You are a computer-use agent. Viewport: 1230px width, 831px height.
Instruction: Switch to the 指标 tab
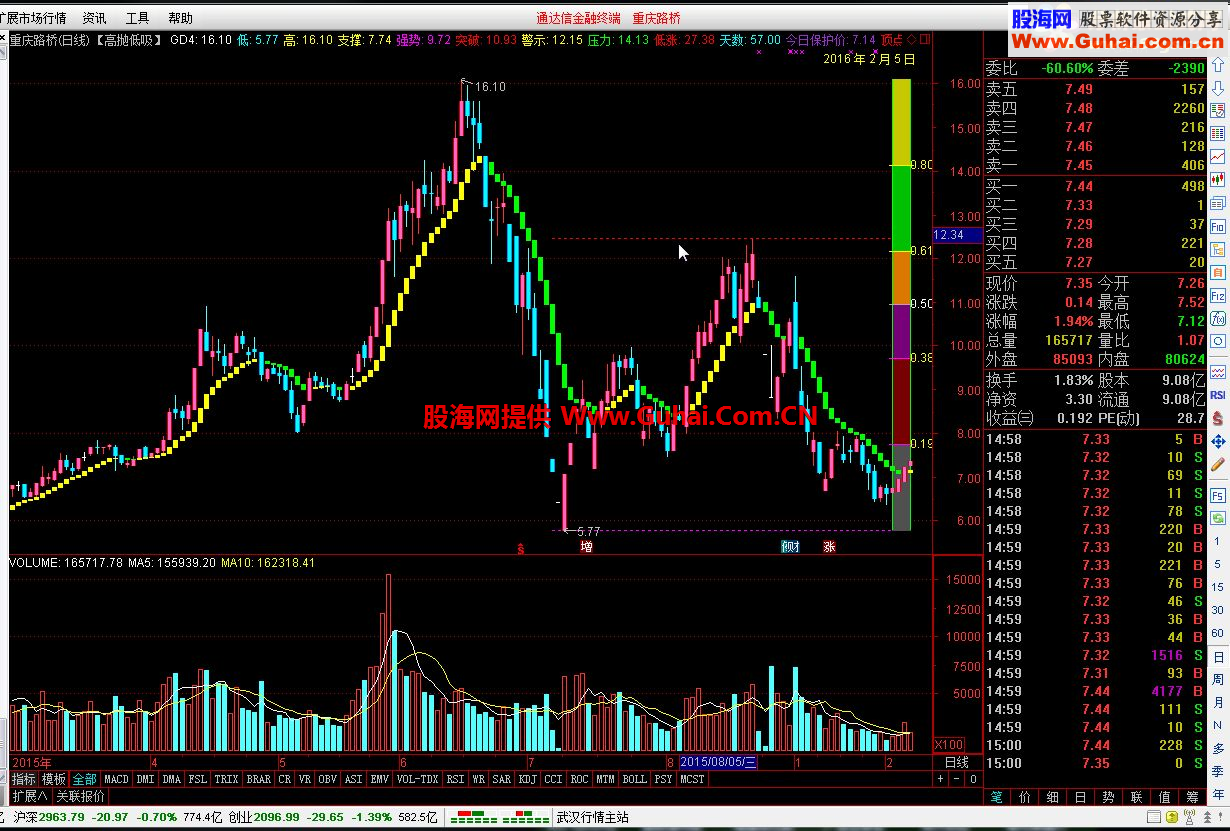point(24,779)
